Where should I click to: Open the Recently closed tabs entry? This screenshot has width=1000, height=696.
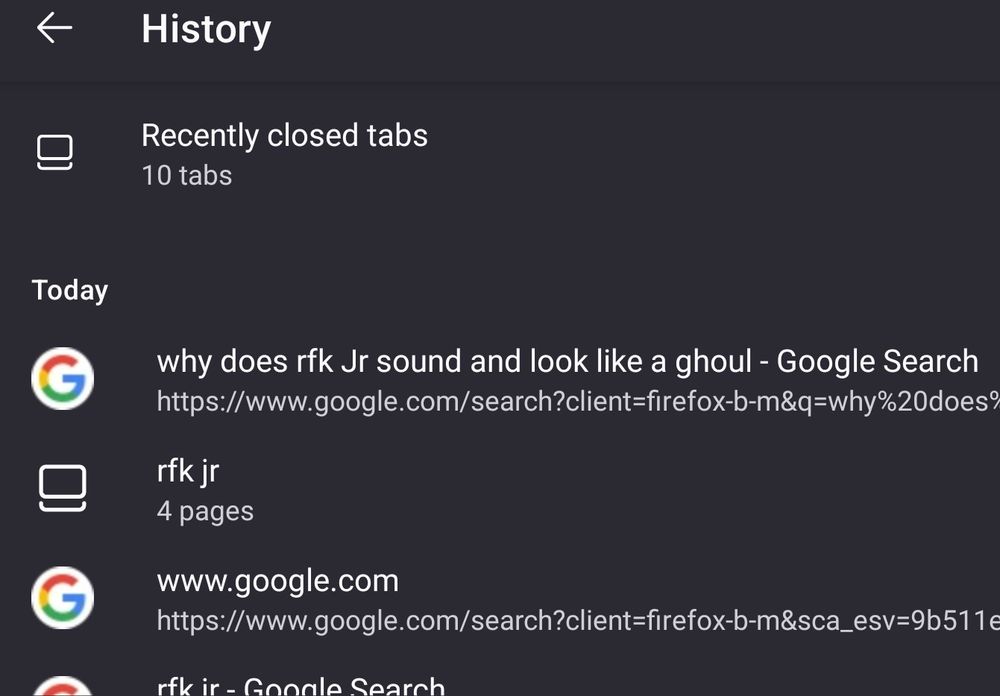tap(285, 152)
